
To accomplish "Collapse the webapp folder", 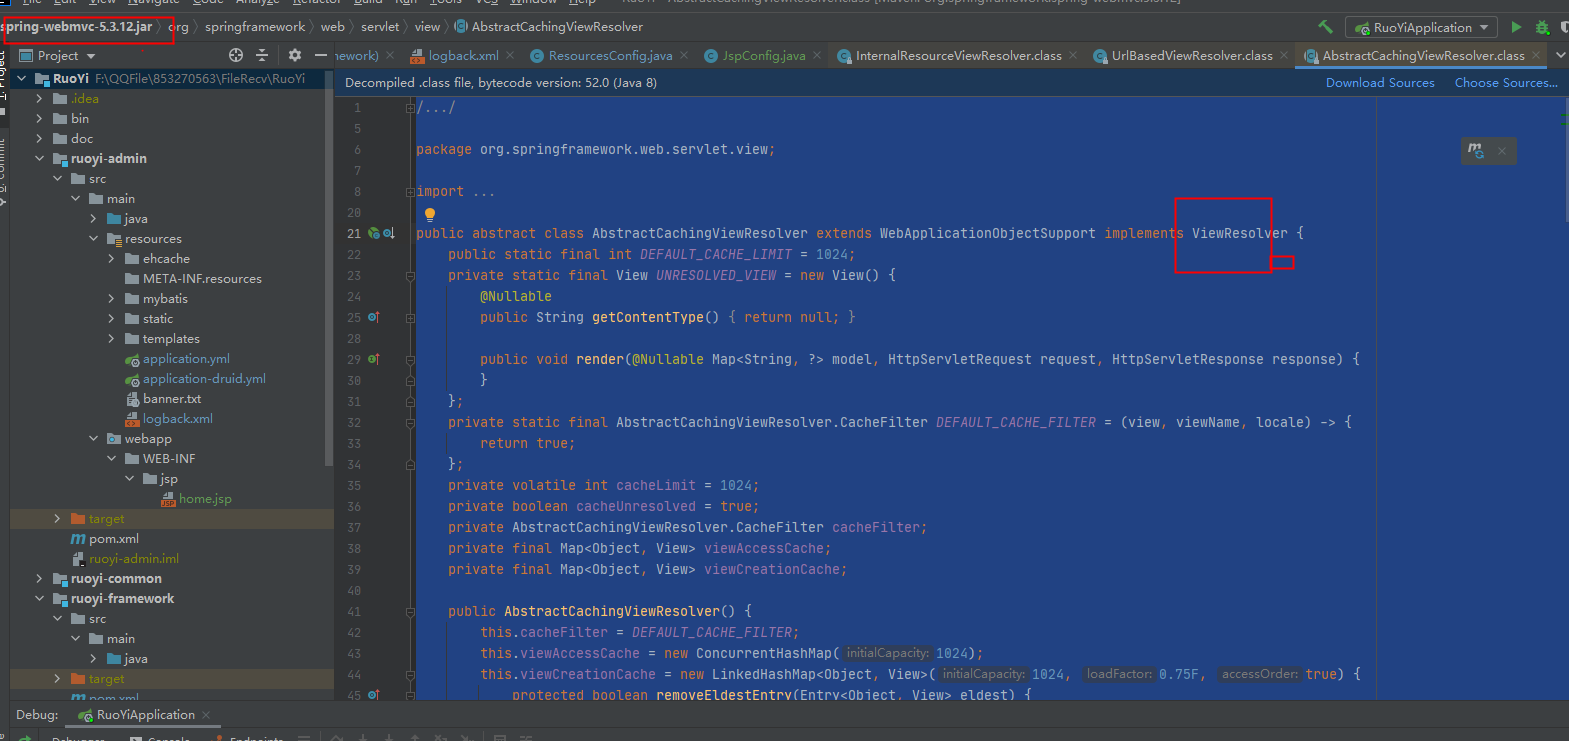I will point(93,438).
